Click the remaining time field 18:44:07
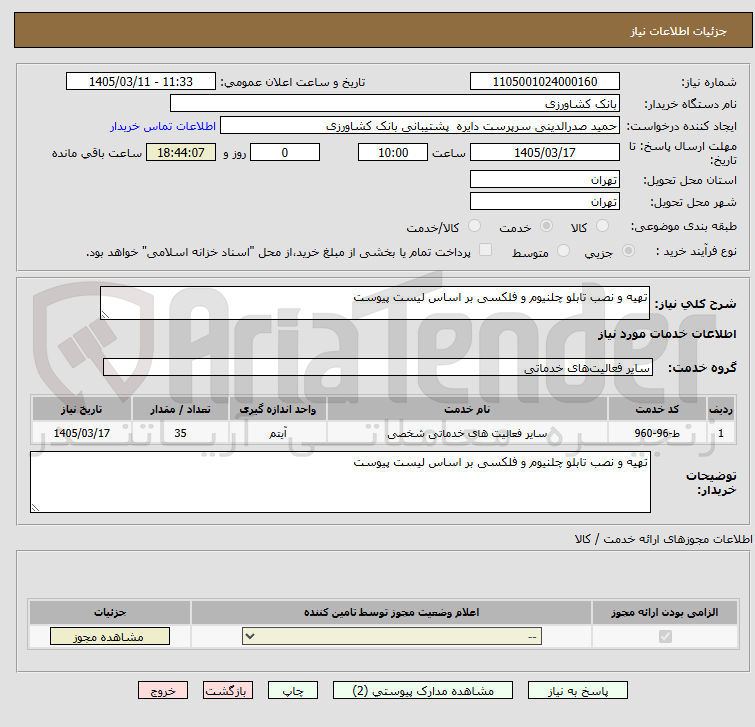This screenshot has width=755, height=727. (x=181, y=153)
